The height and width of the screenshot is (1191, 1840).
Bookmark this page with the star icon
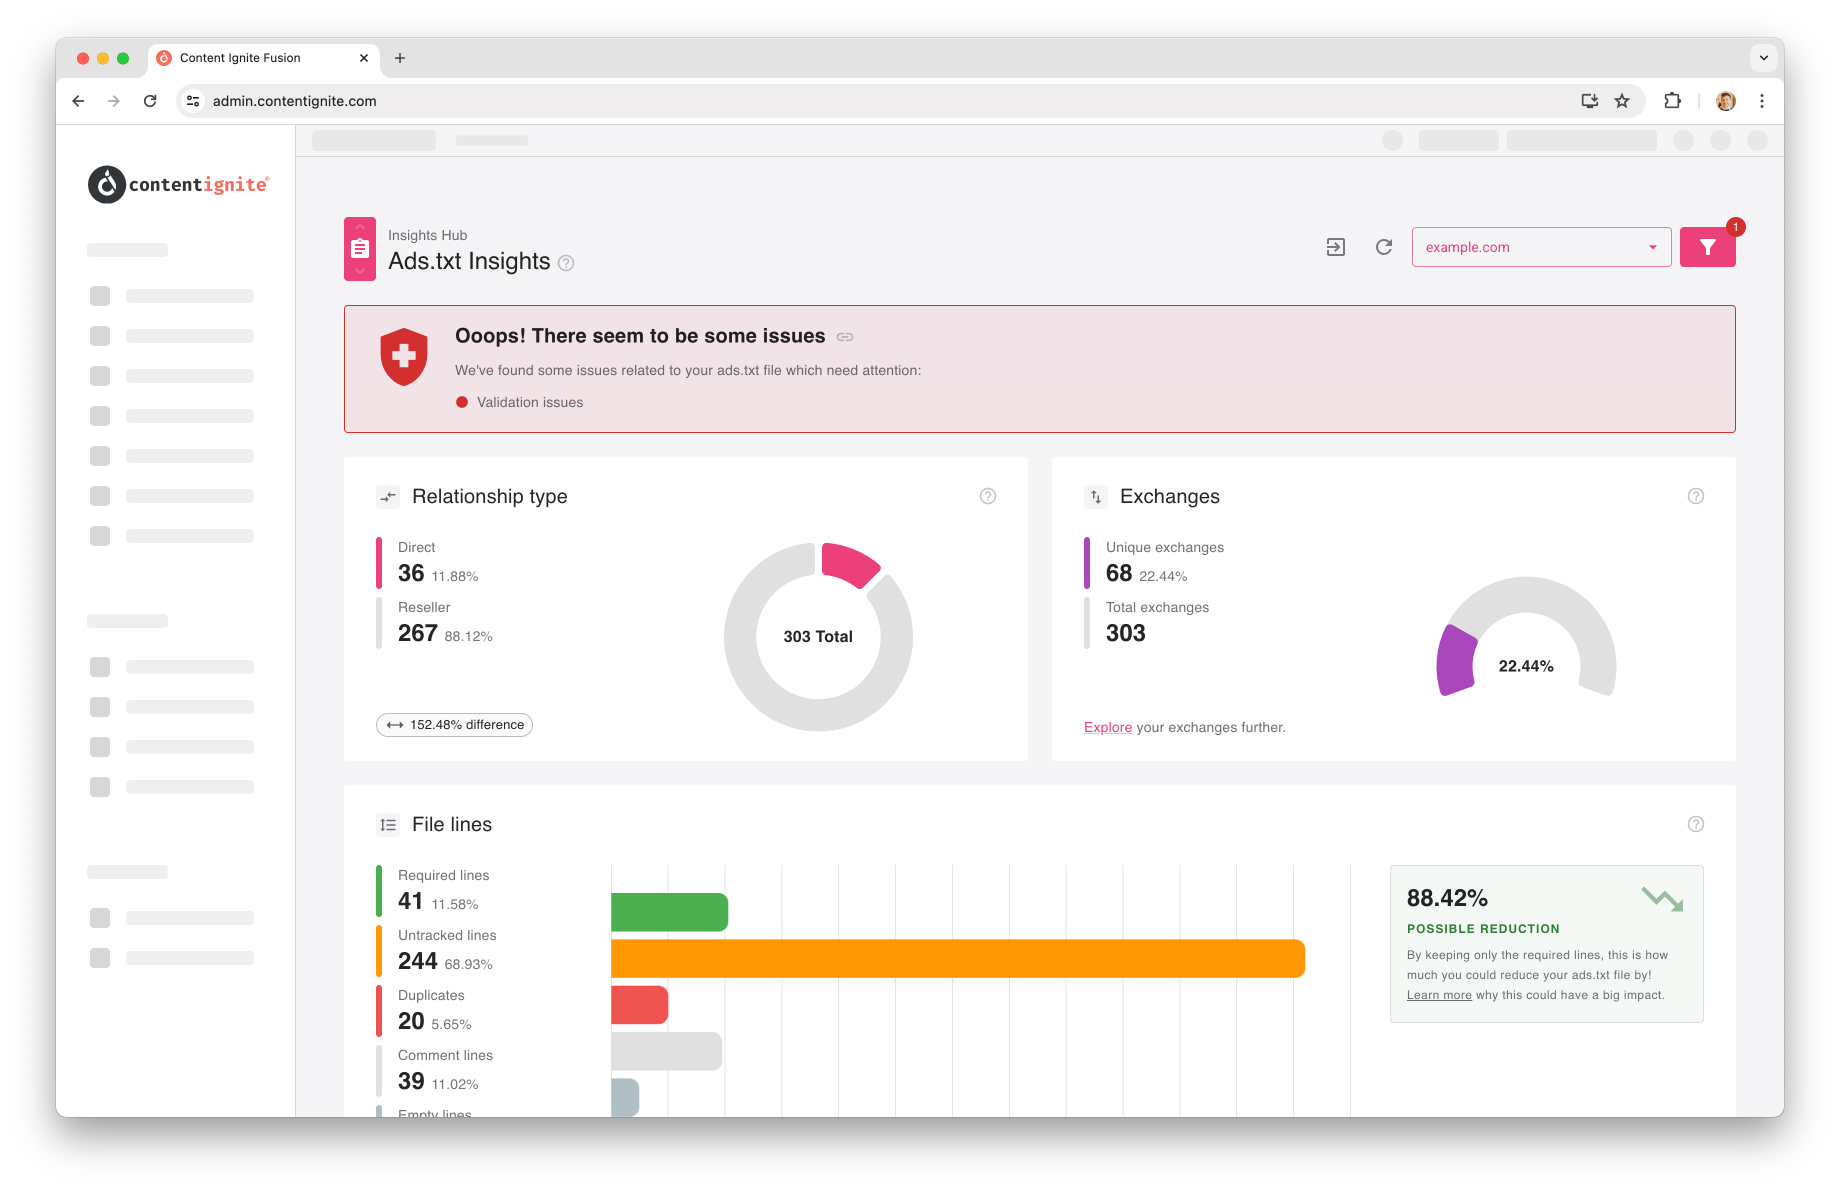click(x=1622, y=101)
